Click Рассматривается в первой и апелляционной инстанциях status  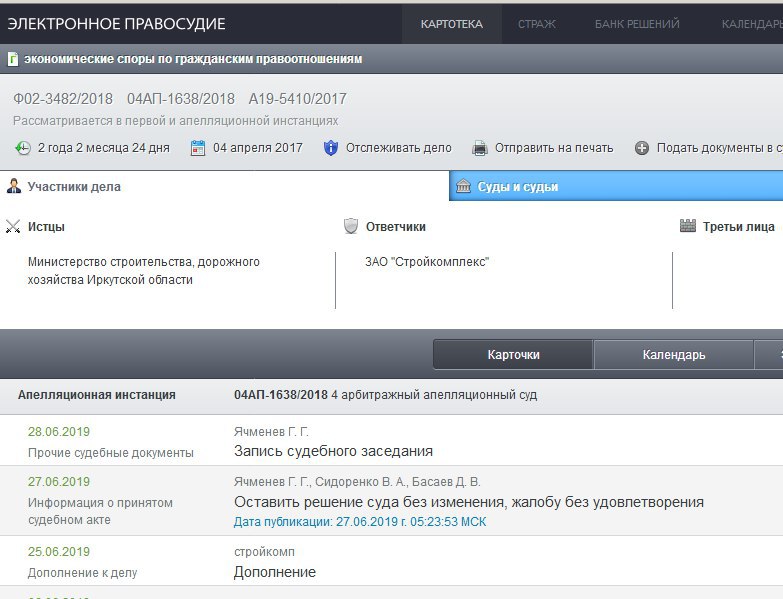pyautogui.click(x=176, y=121)
